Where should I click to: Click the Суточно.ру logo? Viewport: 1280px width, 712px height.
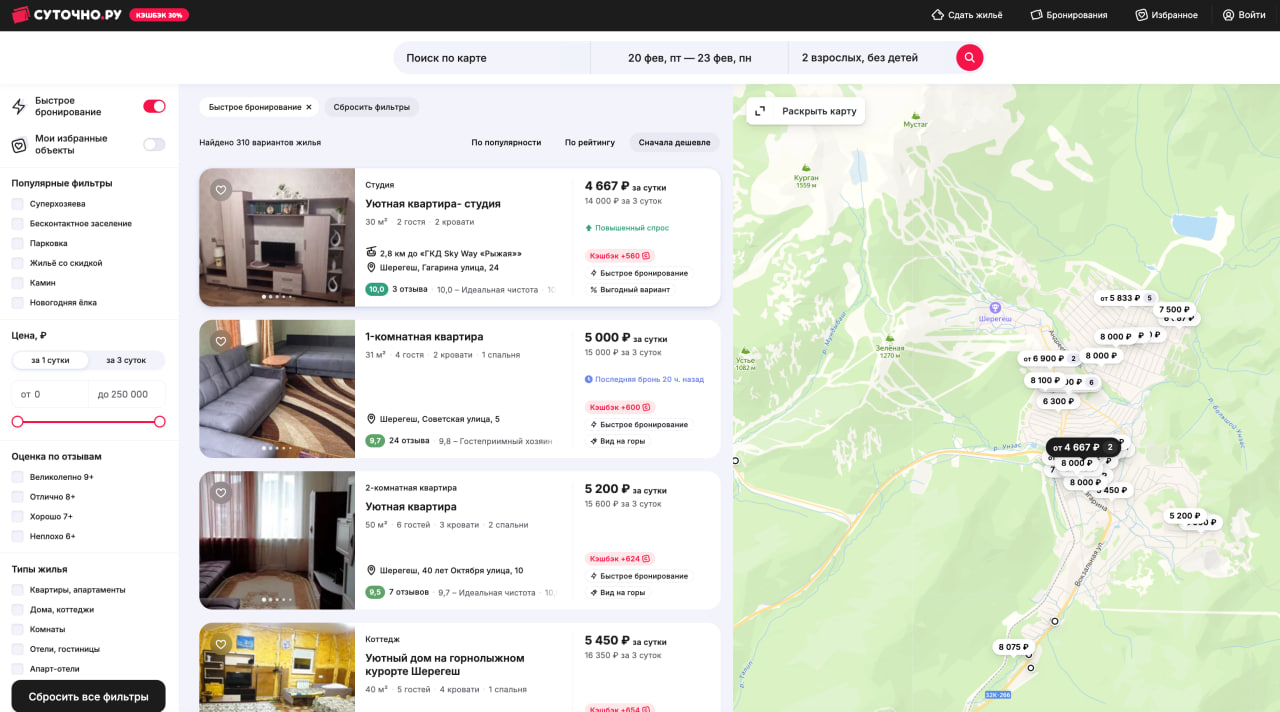coord(66,15)
